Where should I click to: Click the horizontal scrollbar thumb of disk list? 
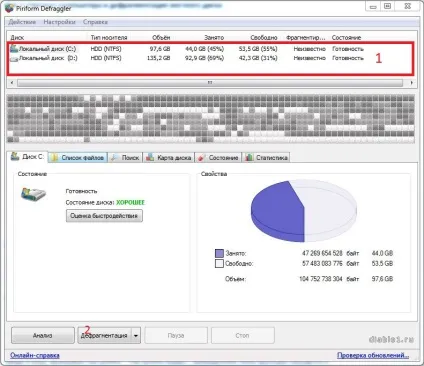210,82
